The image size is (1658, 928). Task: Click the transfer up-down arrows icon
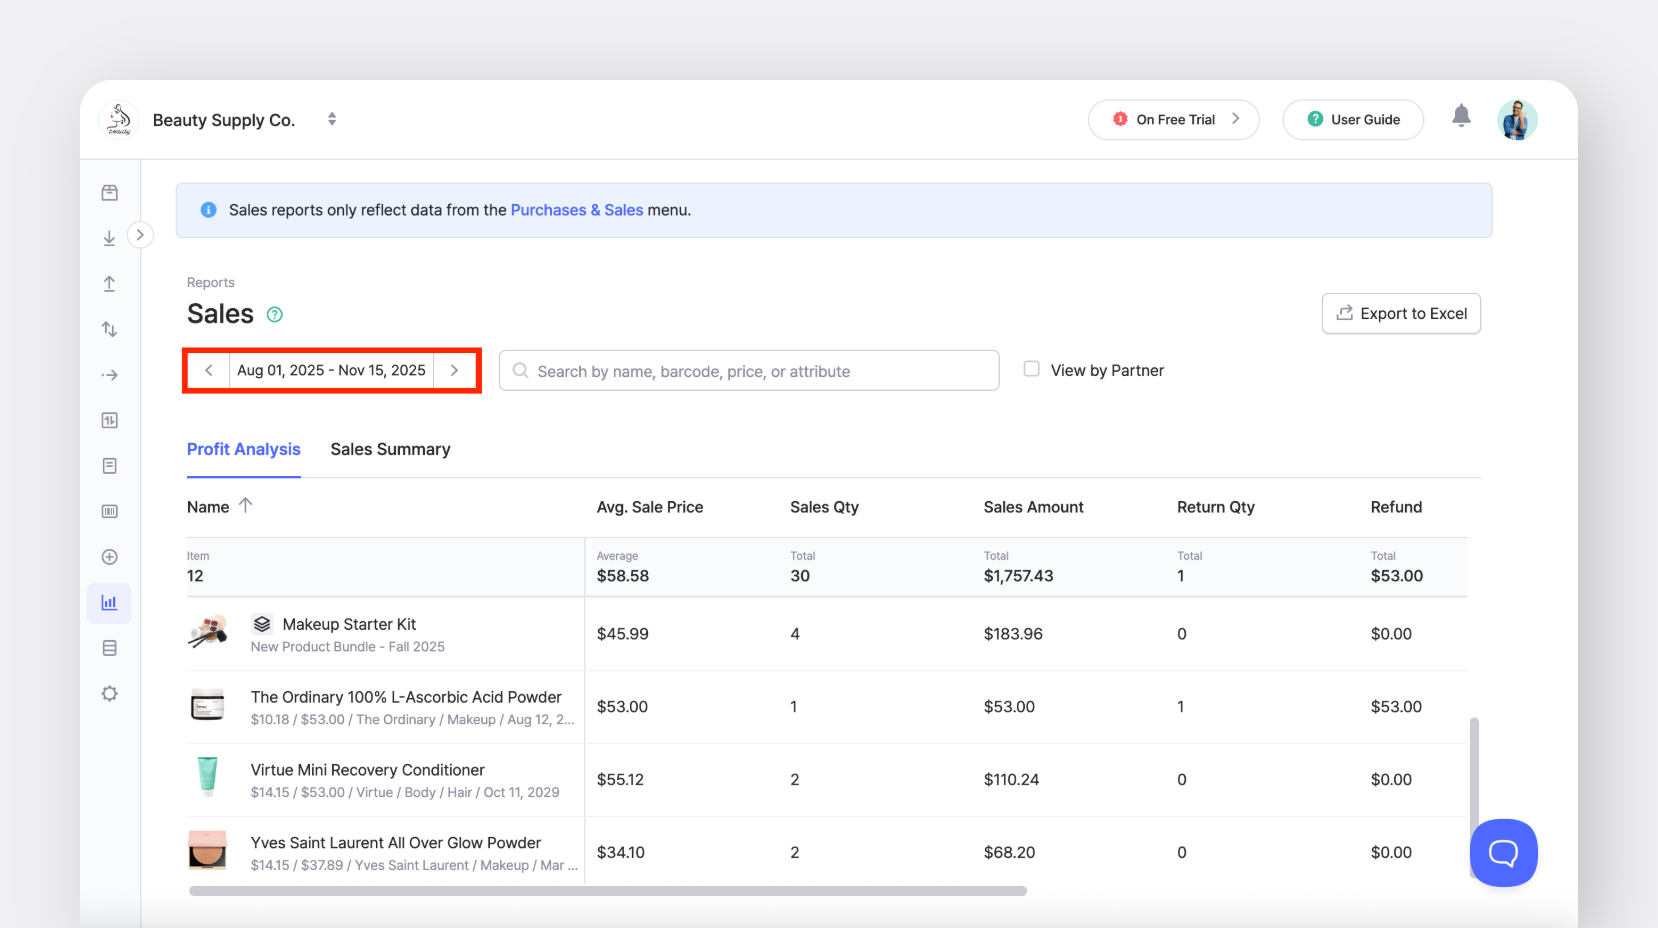tap(109, 328)
